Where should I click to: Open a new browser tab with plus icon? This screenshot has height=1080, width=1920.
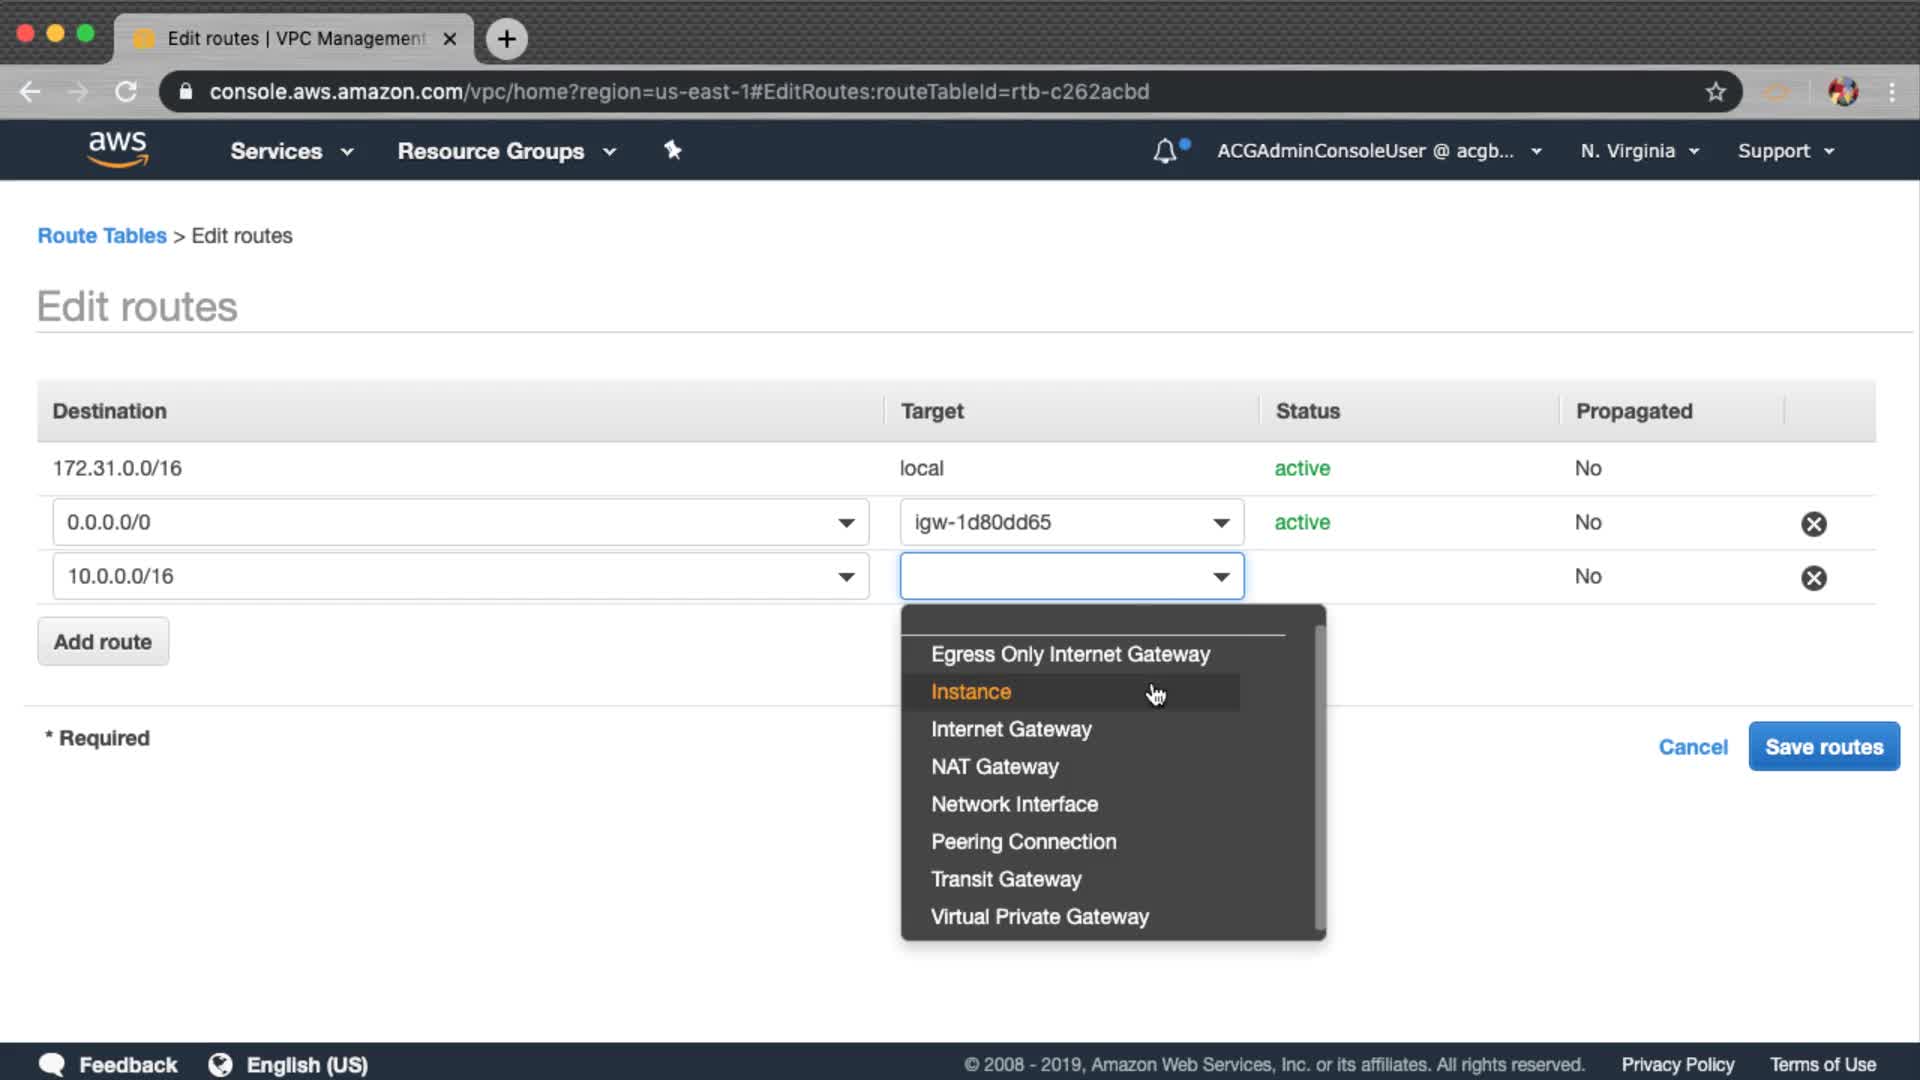click(x=507, y=39)
